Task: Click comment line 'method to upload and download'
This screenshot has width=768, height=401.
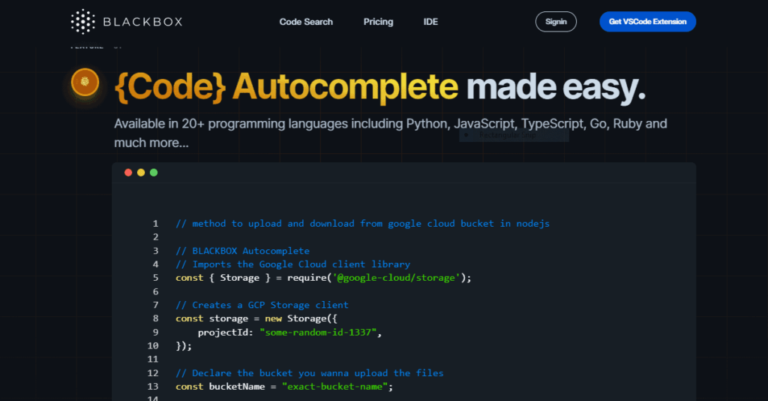Action: tap(362, 224)
